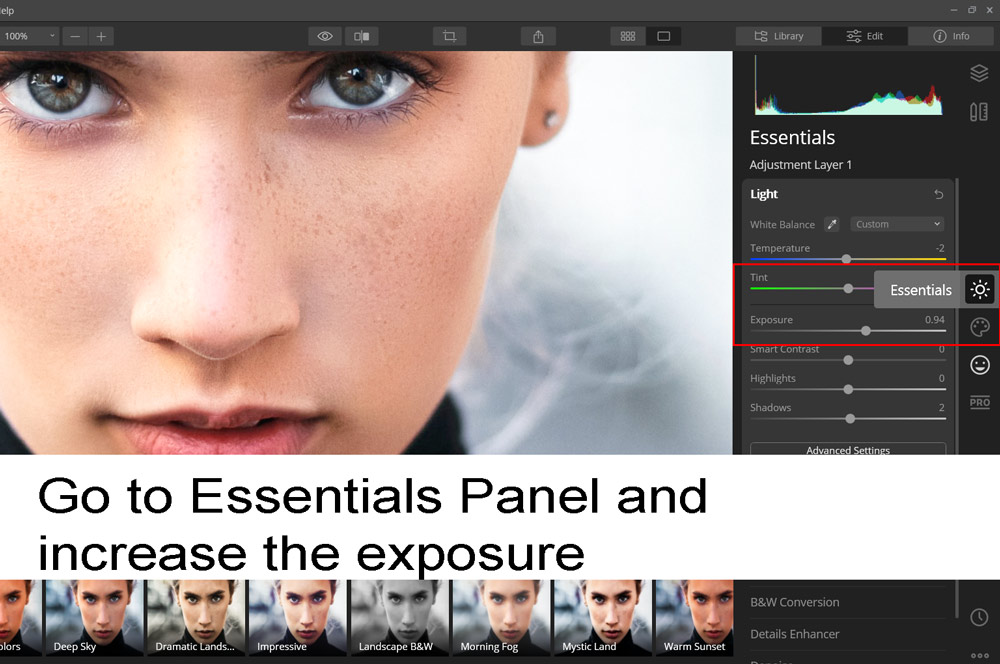The image size is (1000, 664).
Task: Click the Highlights value 0
Action: tap(941, 378)
